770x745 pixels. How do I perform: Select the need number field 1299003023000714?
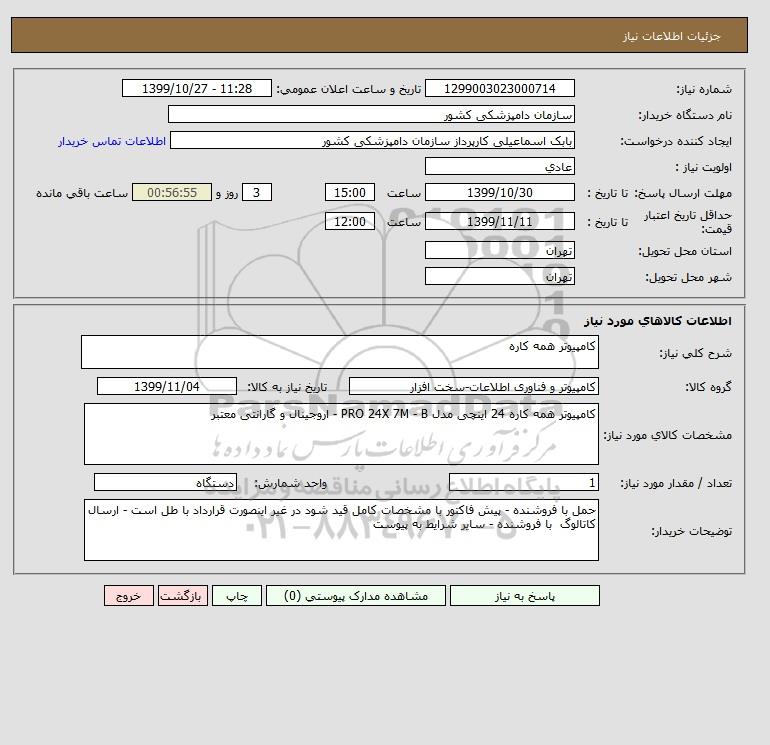pos(499,88)
